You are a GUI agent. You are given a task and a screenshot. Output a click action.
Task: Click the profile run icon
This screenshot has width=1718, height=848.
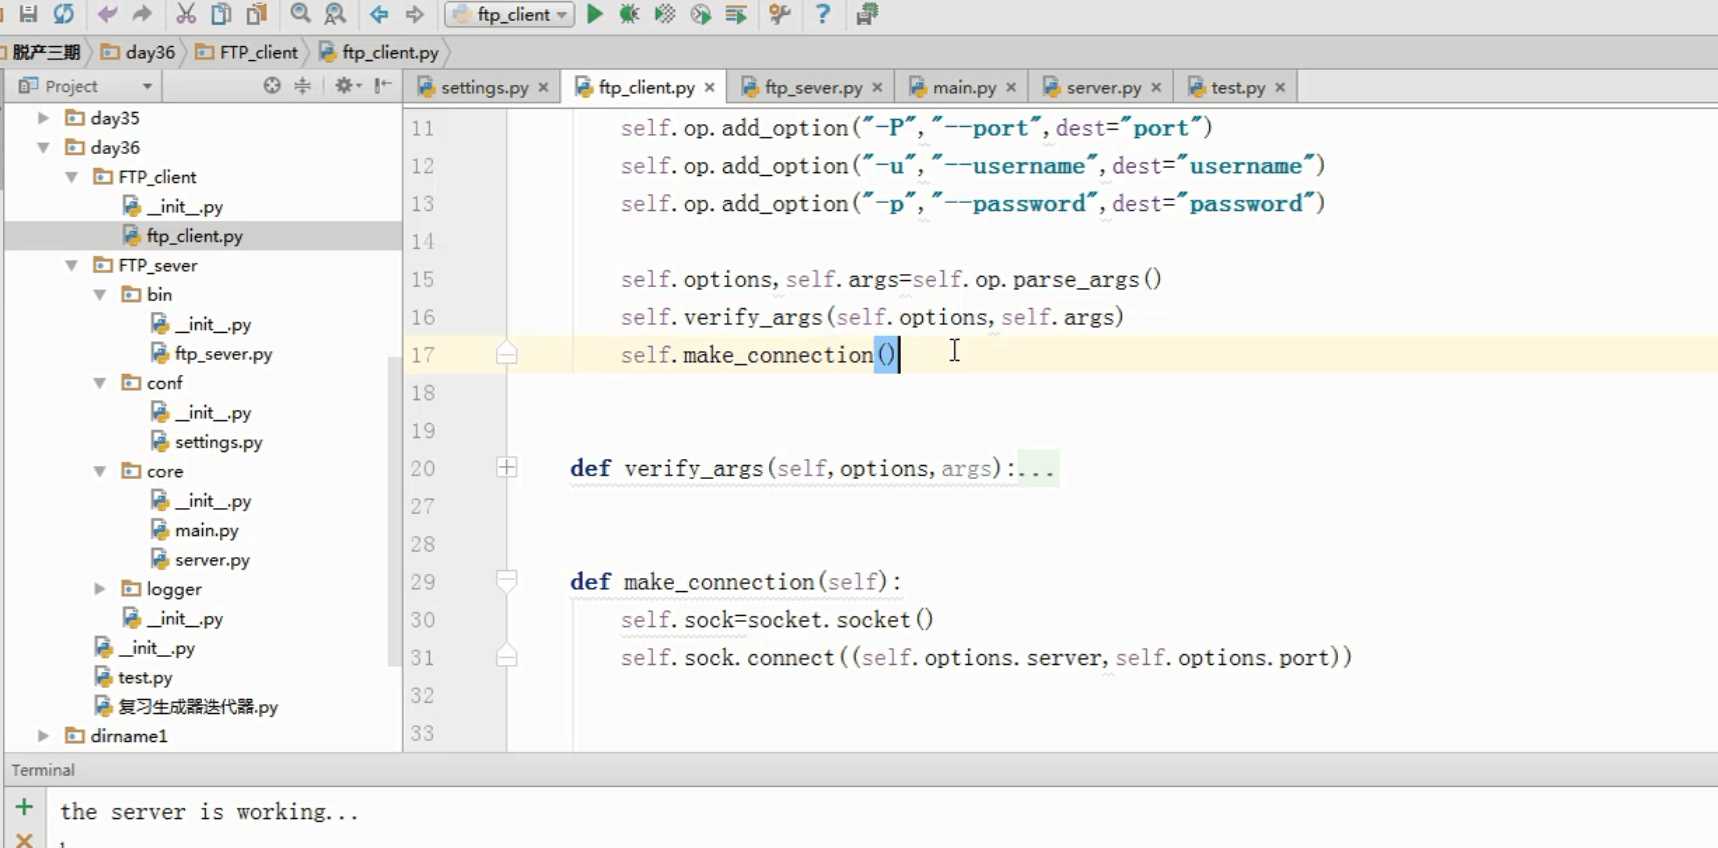click(701, 14)
